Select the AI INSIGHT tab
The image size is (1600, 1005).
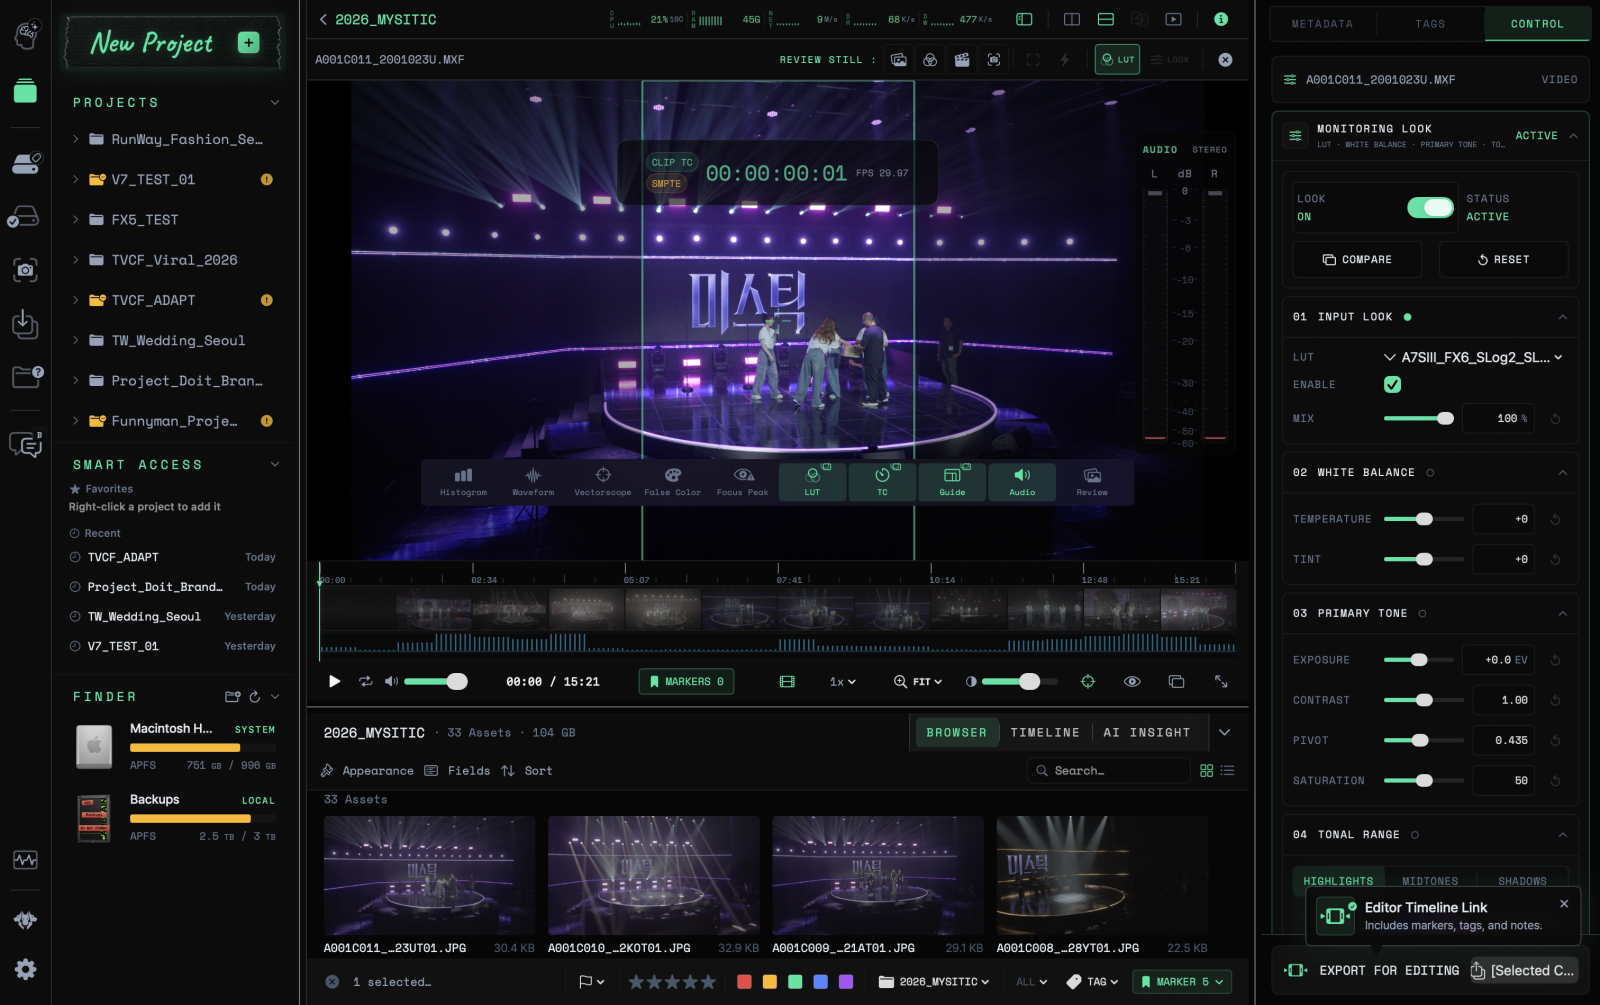(x=1146, y=733)
